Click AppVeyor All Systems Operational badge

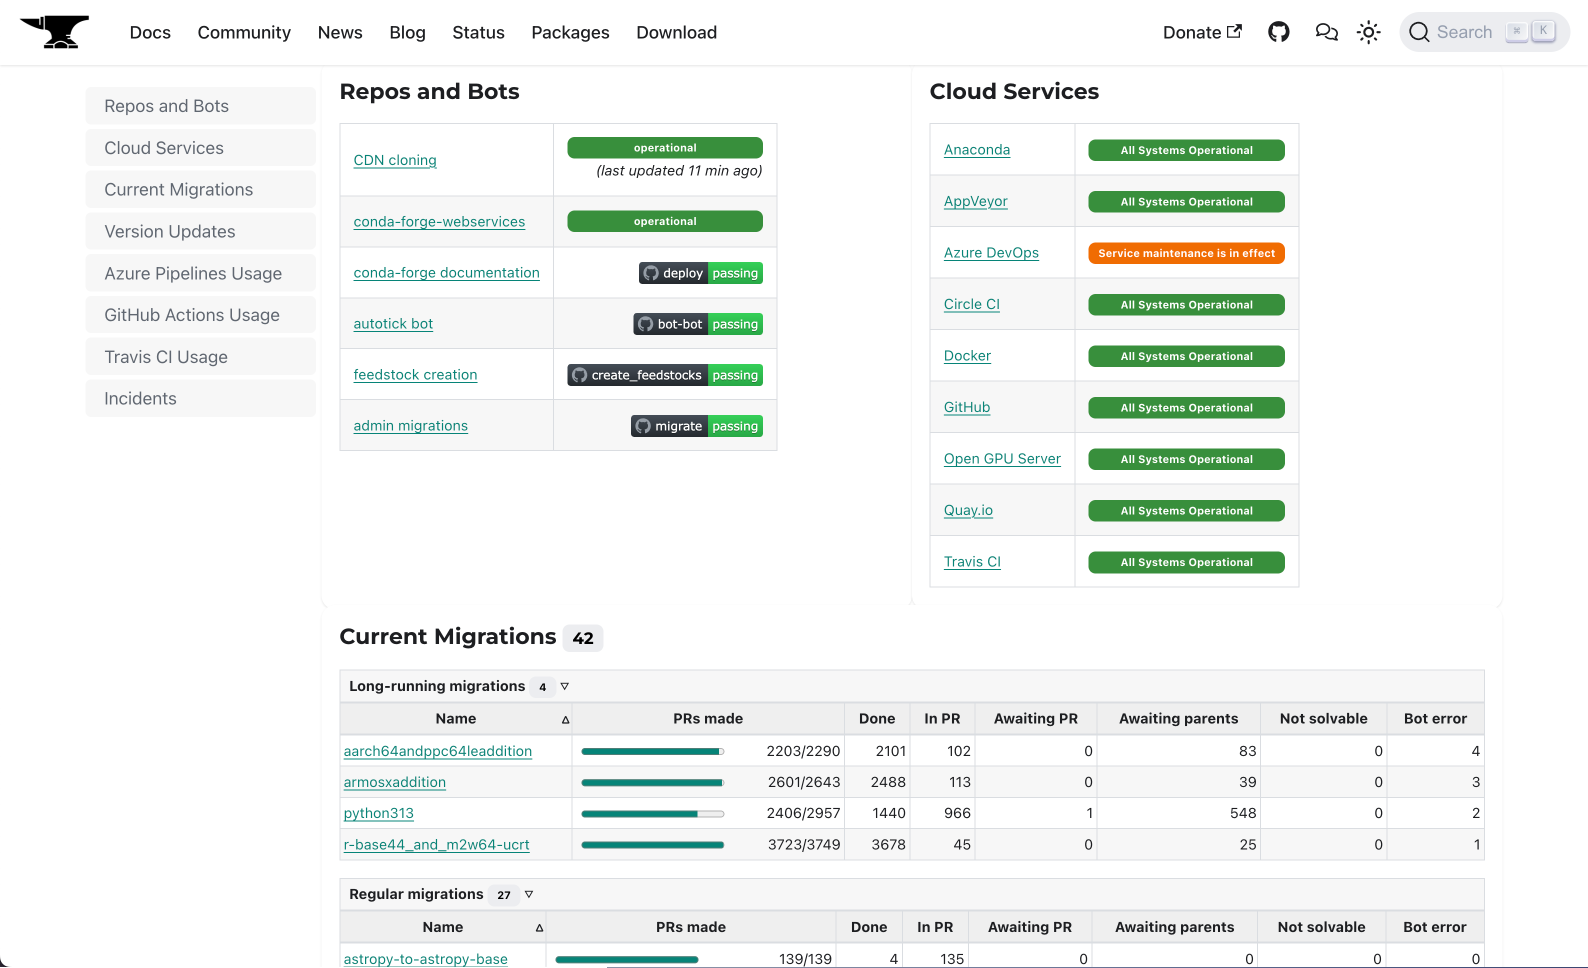click(1187, 202)
